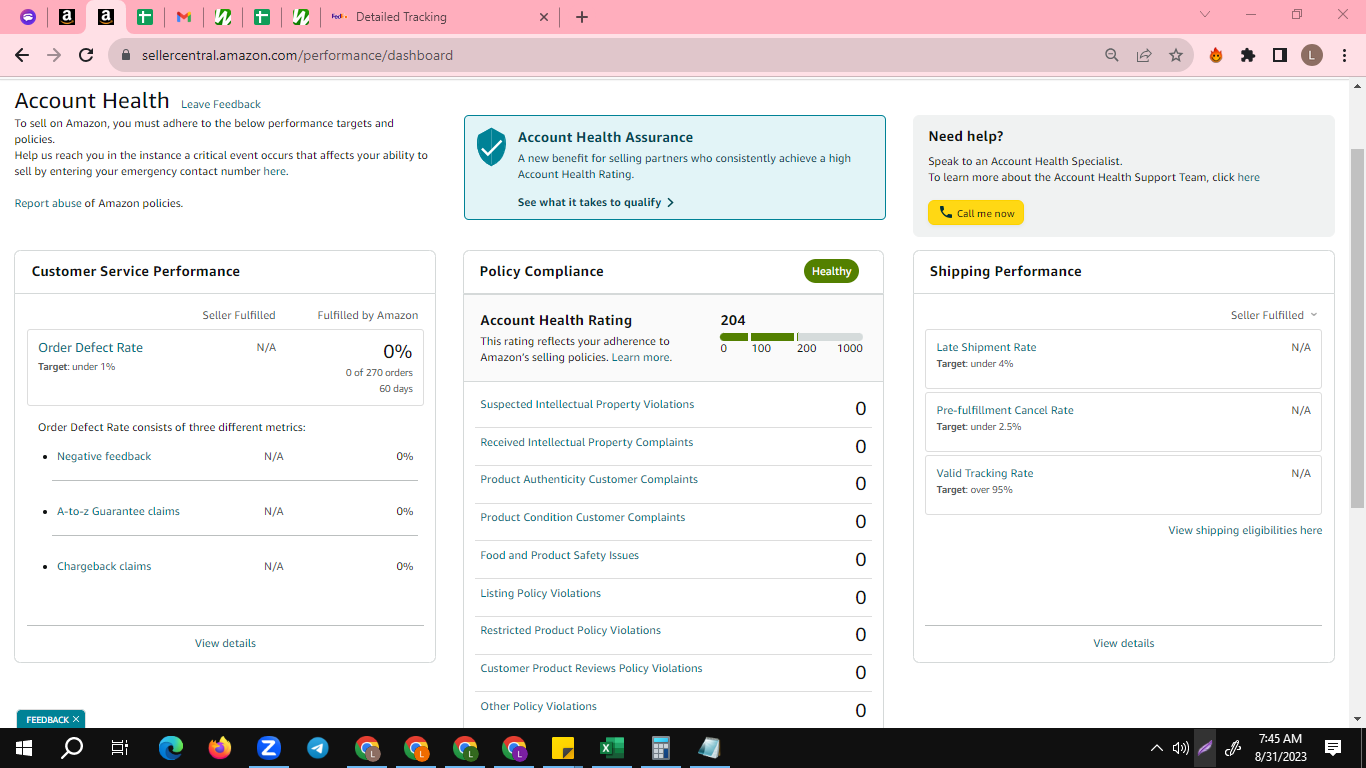
Task: Open Product Authenticity Customer Complaints
Action: click(589, 479)
